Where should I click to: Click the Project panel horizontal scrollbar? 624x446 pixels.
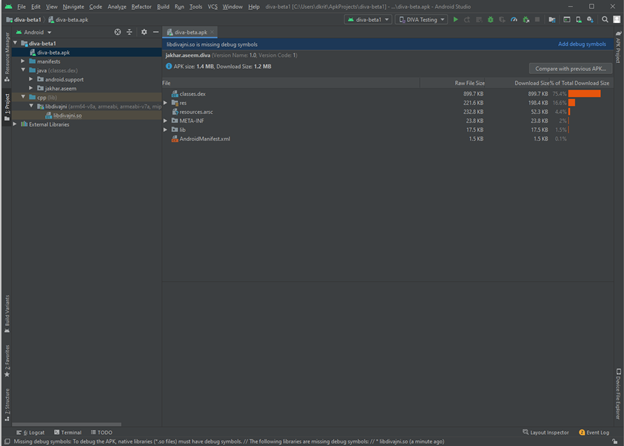[66, 425]
